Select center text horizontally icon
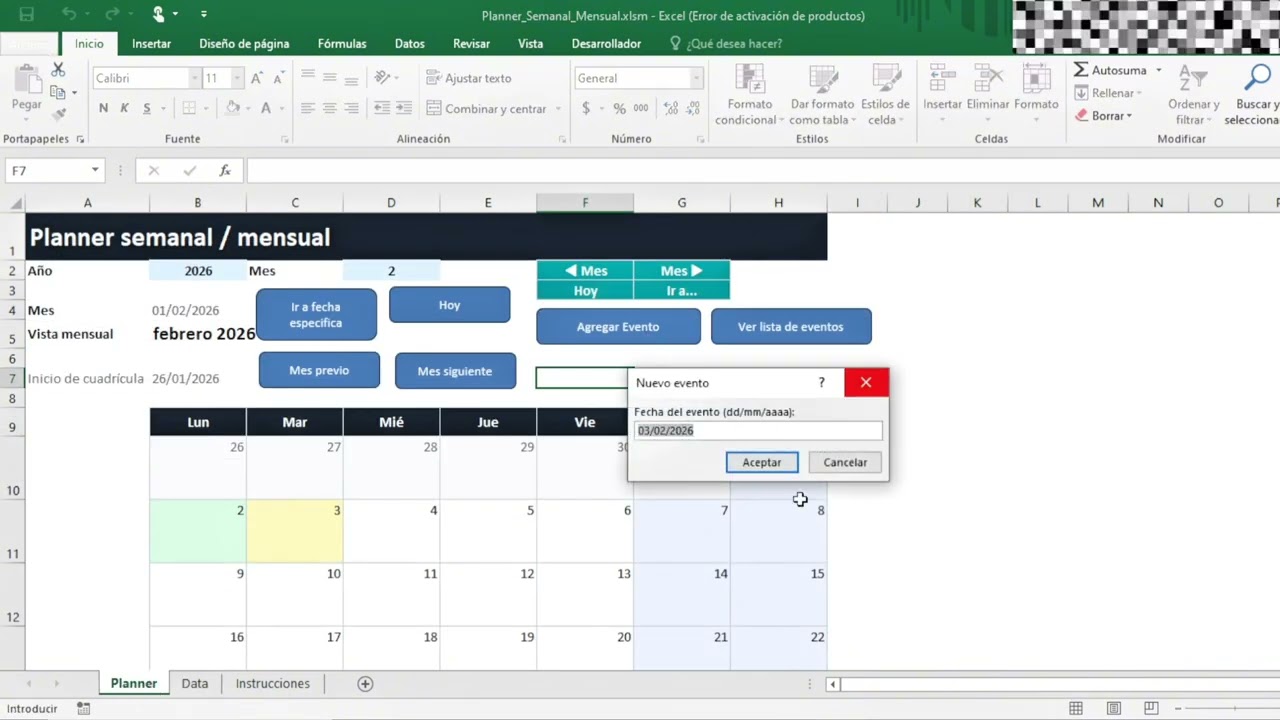 (x=329, y=108)
